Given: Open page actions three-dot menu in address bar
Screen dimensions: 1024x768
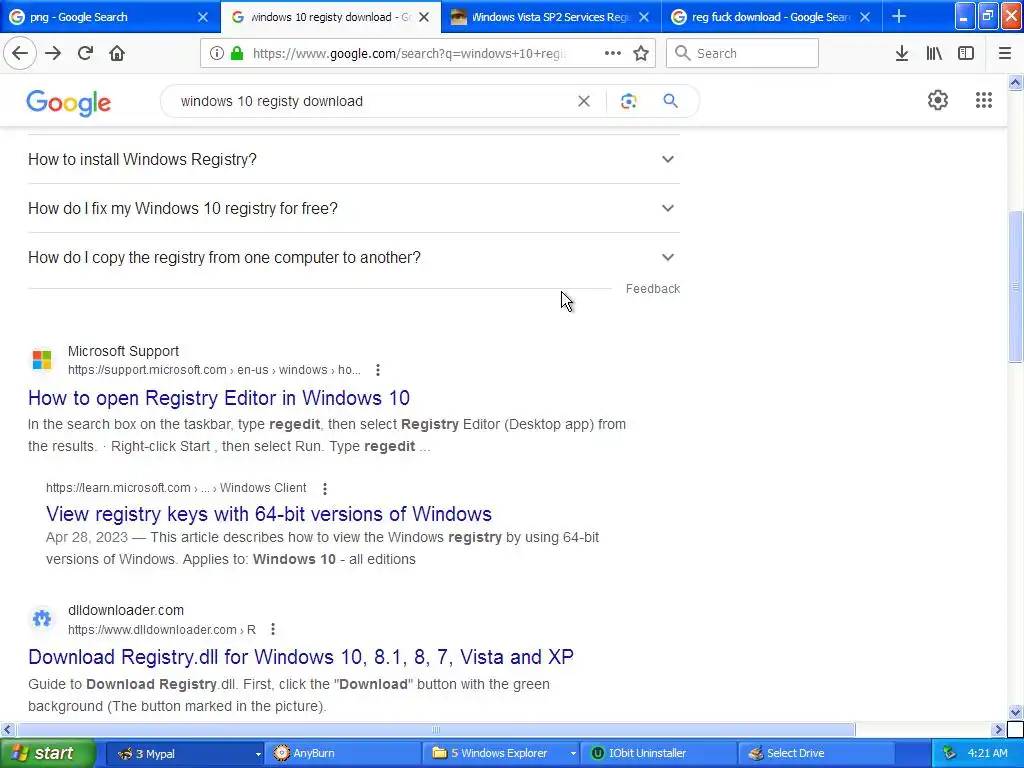Looking at the screenshot, I should [613, 53].
